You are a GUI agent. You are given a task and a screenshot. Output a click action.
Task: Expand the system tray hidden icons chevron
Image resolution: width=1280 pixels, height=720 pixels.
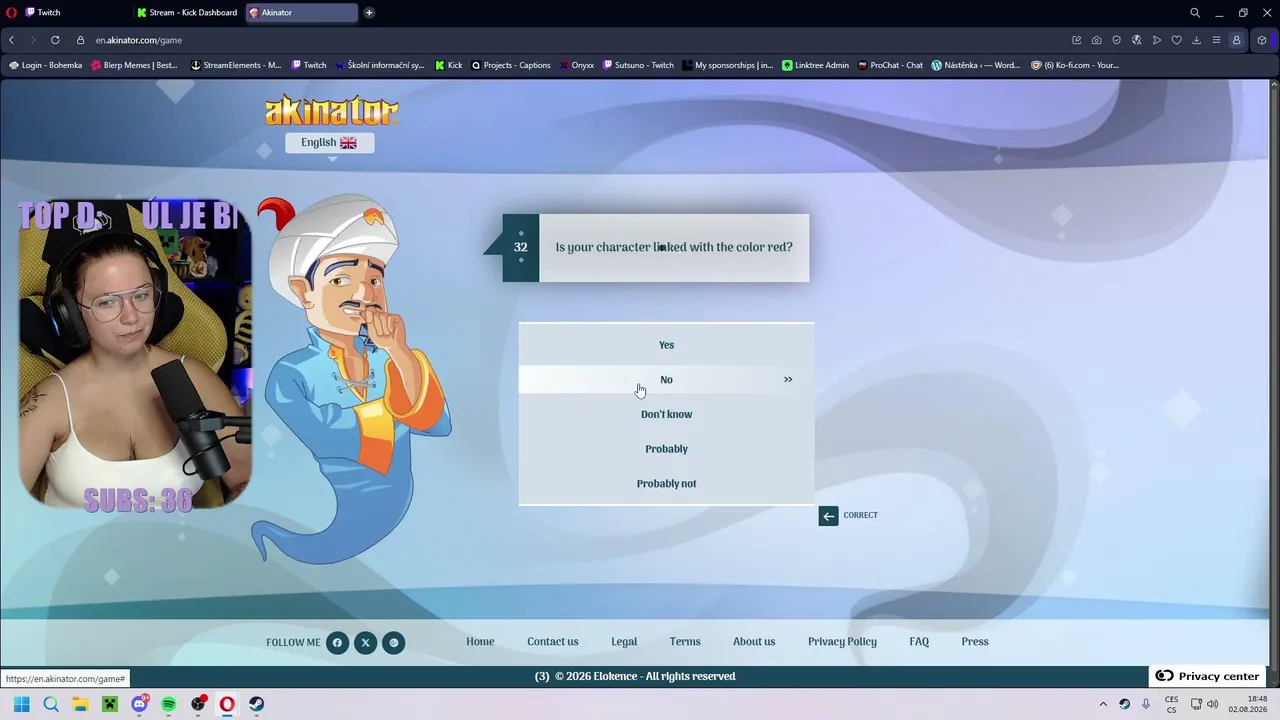[1103, 704]
